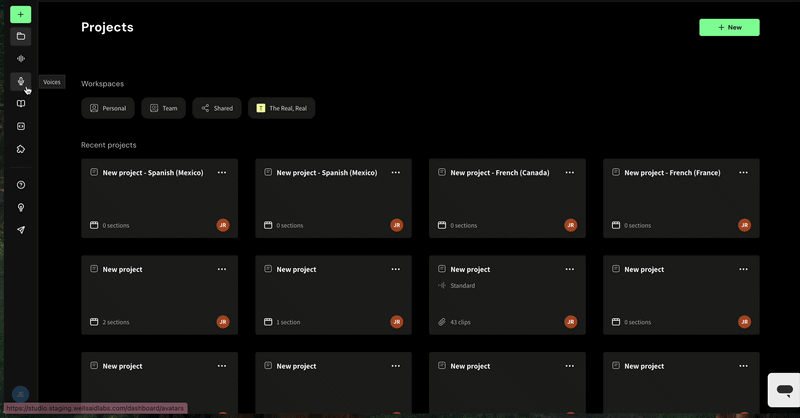800x418 pixels.
Task: Open the open-book icon in sidebar
Action: [20, 104]
